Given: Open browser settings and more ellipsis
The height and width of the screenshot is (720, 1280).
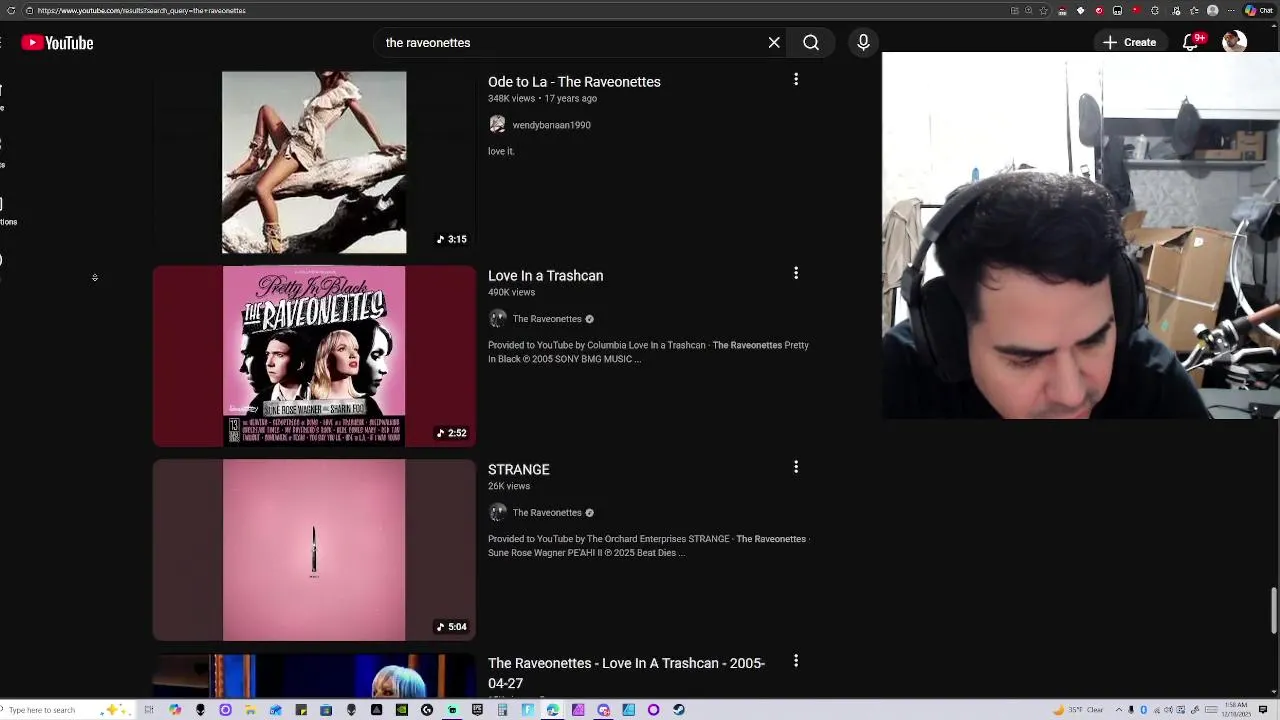Looking at the screenshot, I should (x=1231, y=10).
